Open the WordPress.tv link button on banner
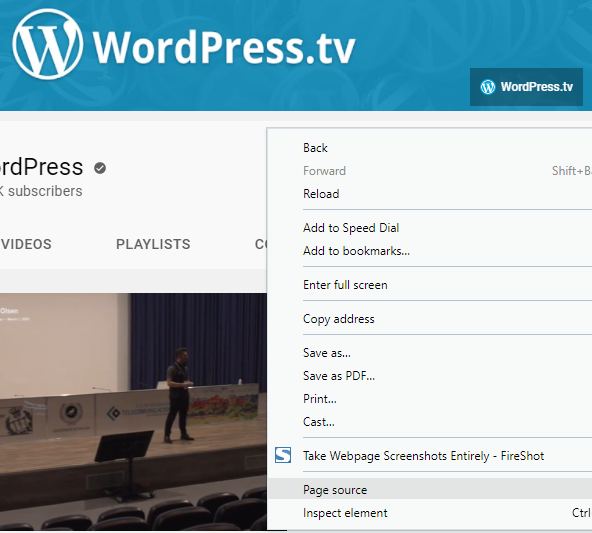Screen dimensions: 592x533 click(526, 87)
